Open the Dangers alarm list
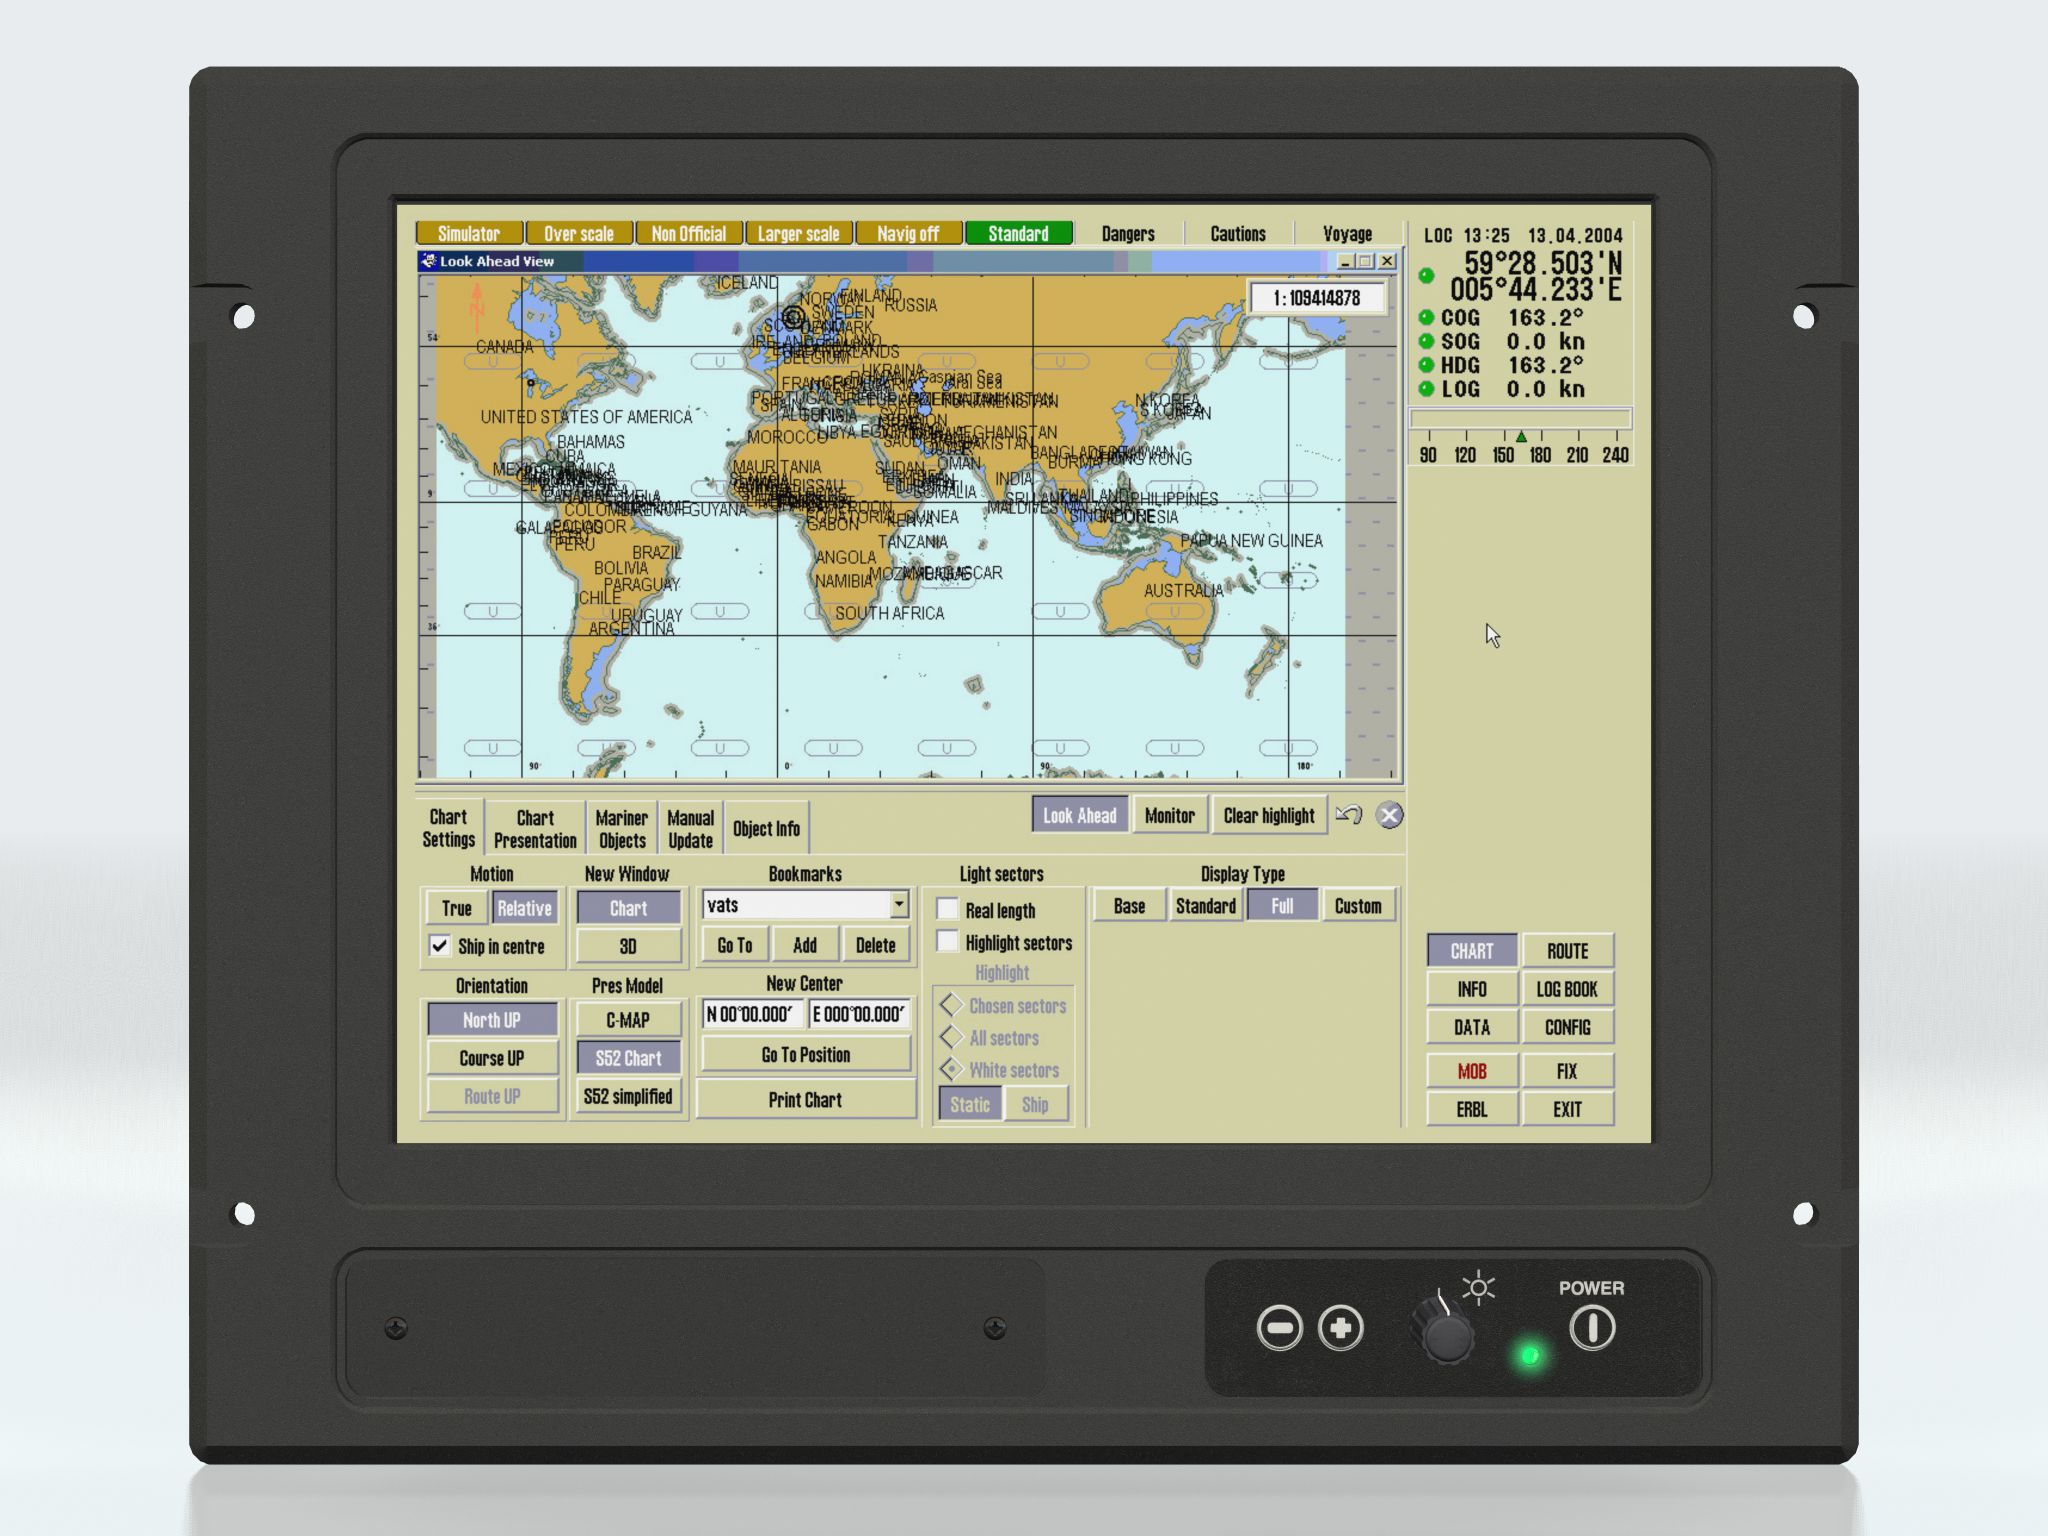Image resolution: width=2048 pixels, height=1536 pixels. point(1127,234)
